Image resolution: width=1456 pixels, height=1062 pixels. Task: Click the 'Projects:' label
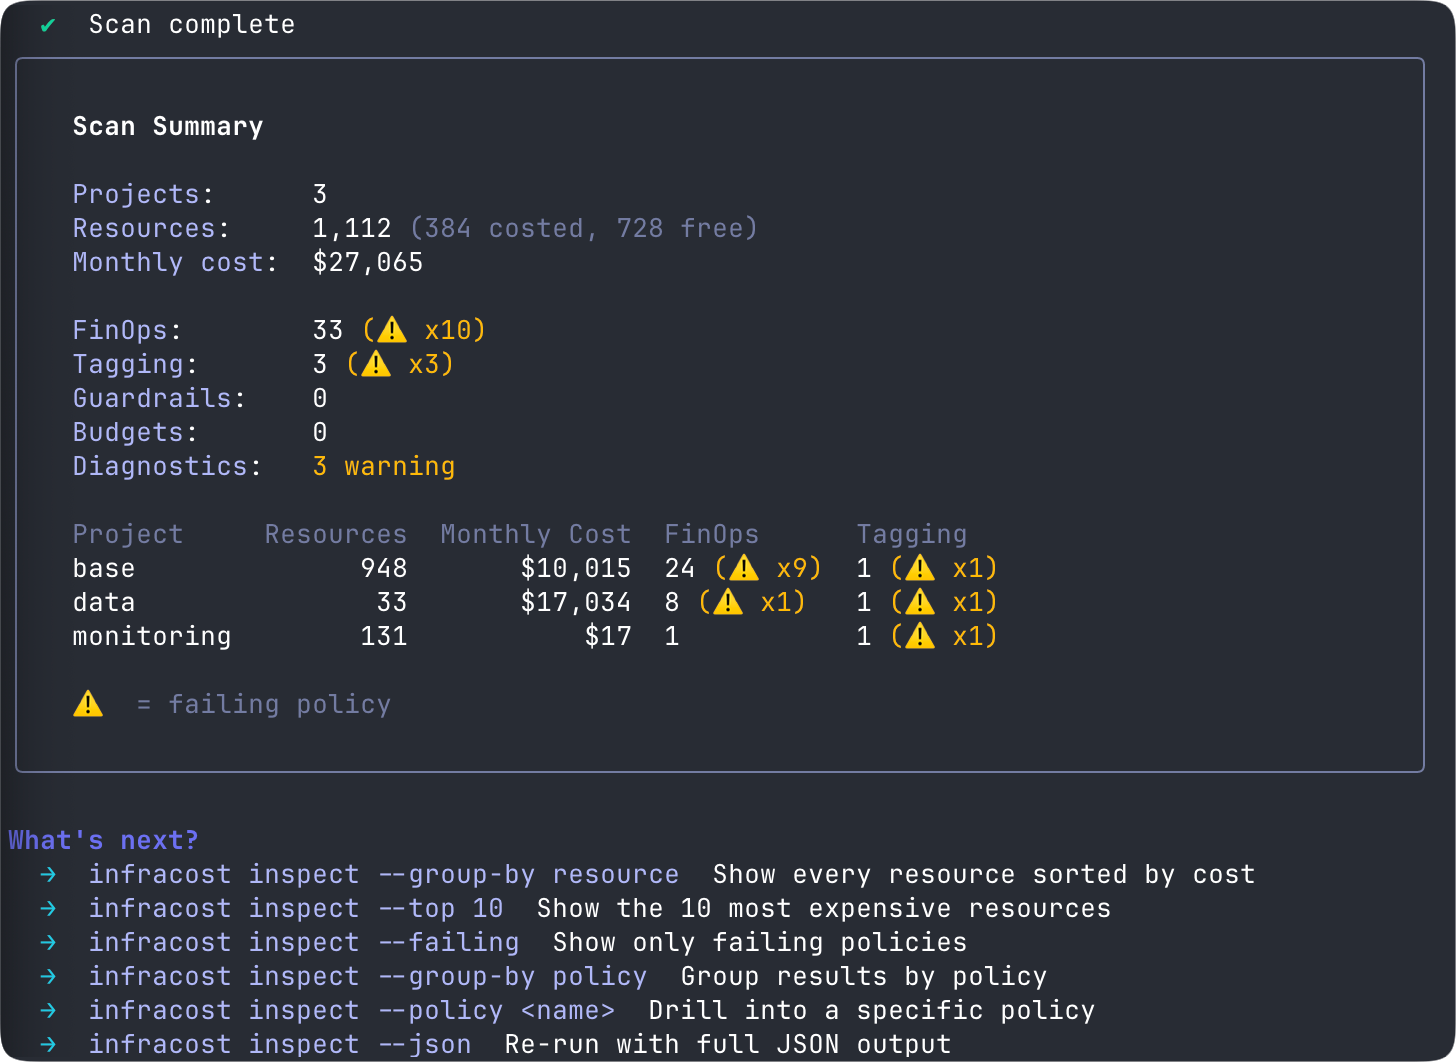point(144,194)
